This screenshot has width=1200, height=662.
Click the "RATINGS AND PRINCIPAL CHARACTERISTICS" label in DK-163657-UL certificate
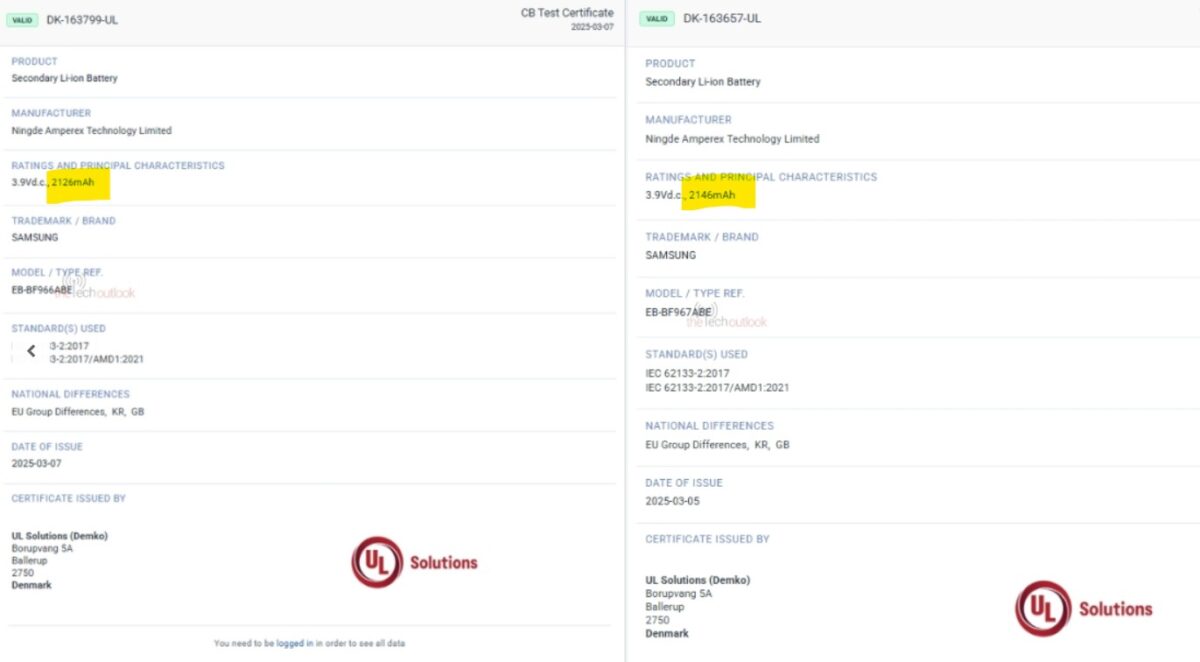tap(761, 177)
